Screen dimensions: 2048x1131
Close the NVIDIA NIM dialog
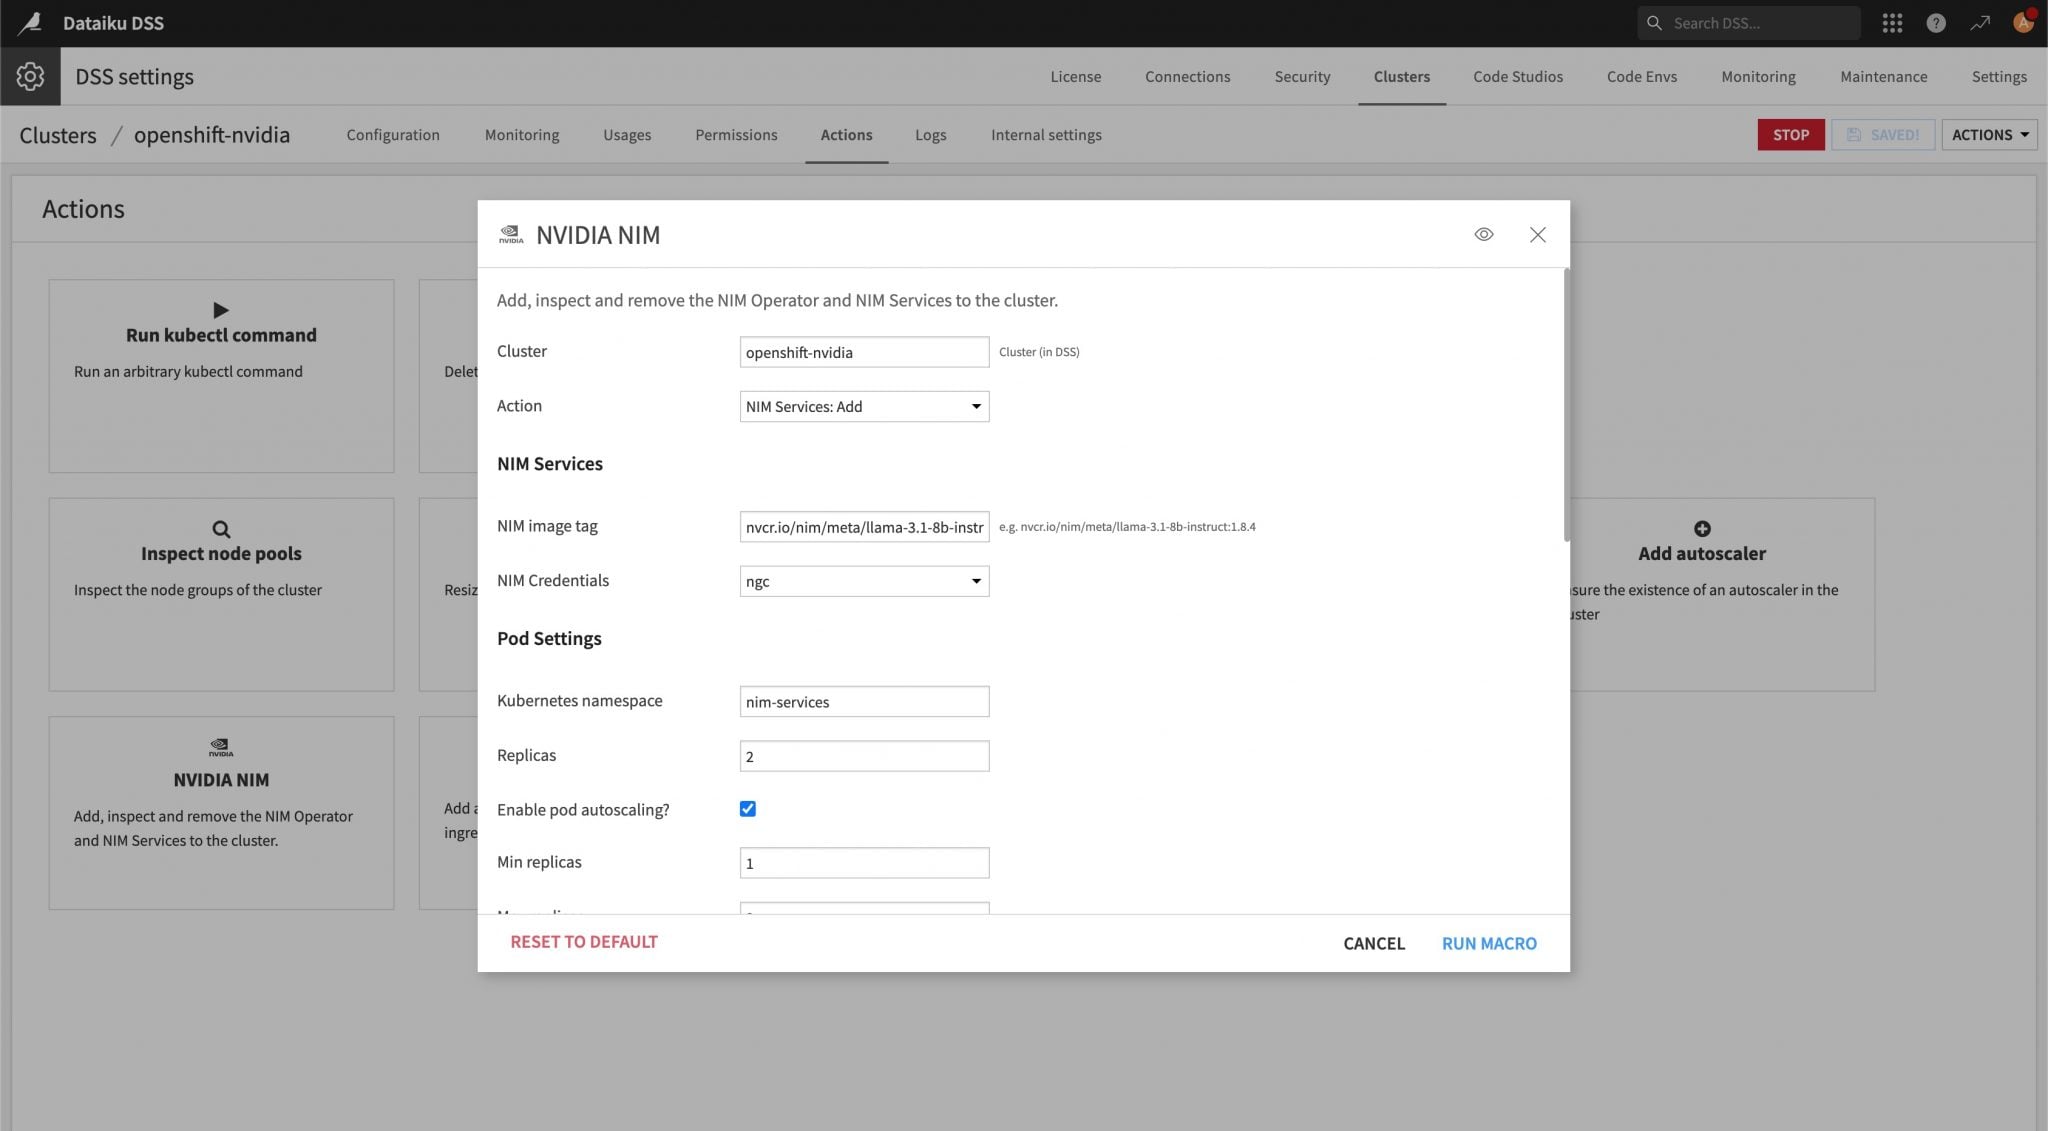tap(1537, 234)
